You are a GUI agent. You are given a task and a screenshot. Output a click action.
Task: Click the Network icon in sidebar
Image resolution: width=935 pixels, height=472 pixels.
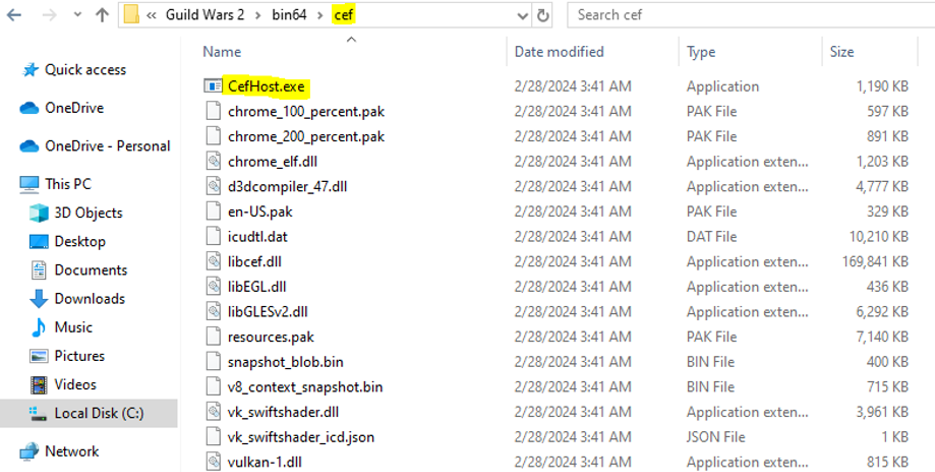29,452
